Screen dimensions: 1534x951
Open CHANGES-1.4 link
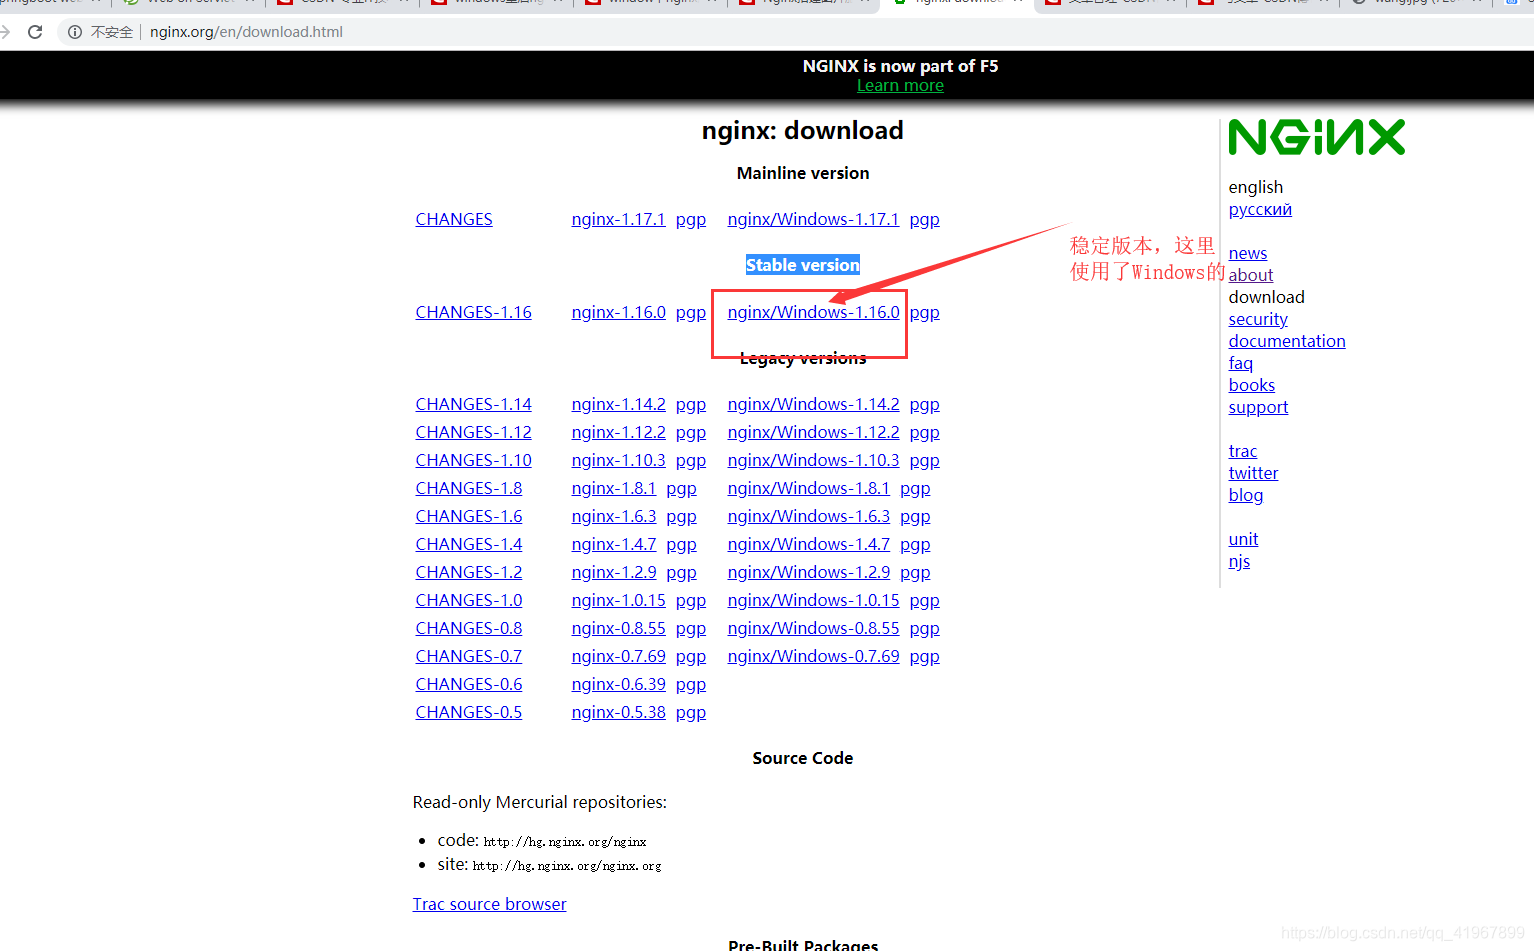(469, 544)
